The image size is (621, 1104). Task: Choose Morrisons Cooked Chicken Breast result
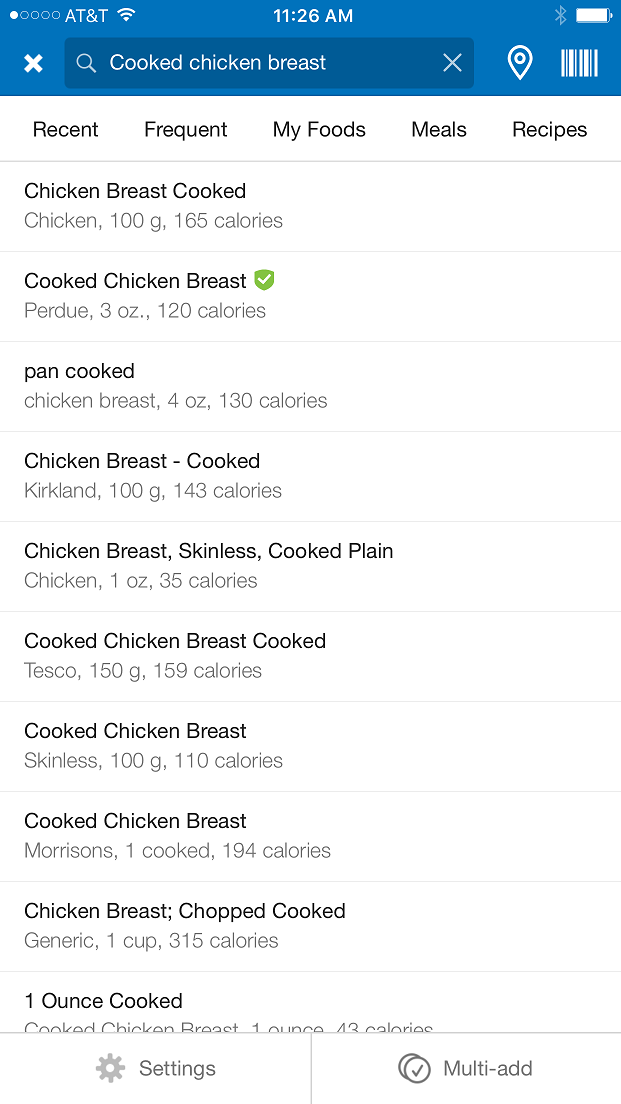[310, 836]
